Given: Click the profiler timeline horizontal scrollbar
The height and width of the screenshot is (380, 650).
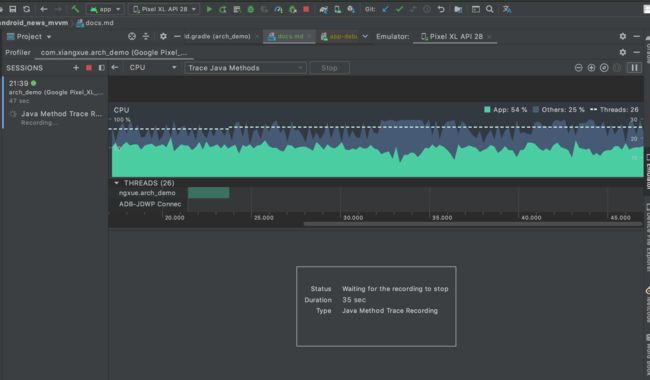Looking at the screenshot, I should pos(473,224).
